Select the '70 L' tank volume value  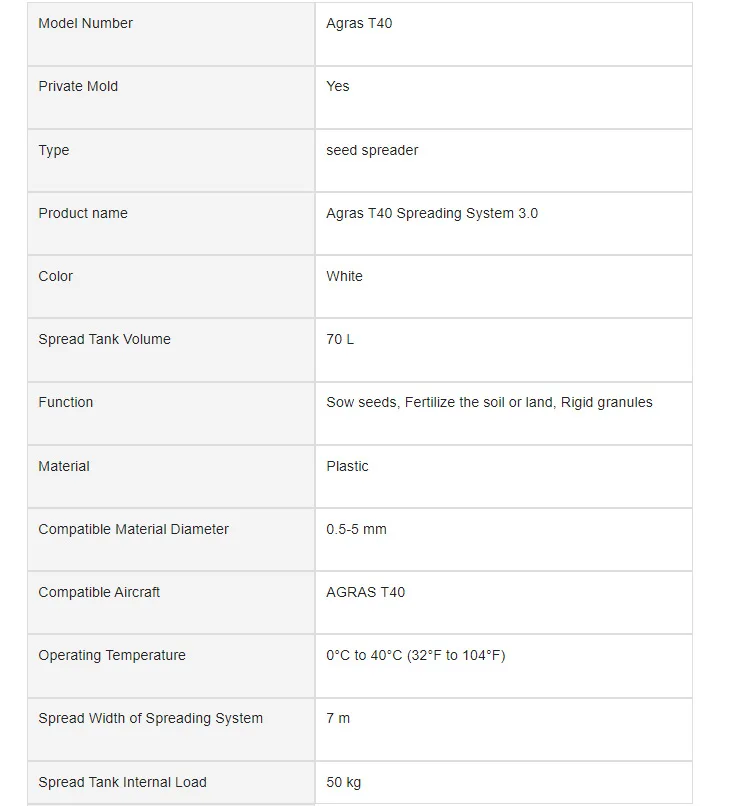click(340, 339)
